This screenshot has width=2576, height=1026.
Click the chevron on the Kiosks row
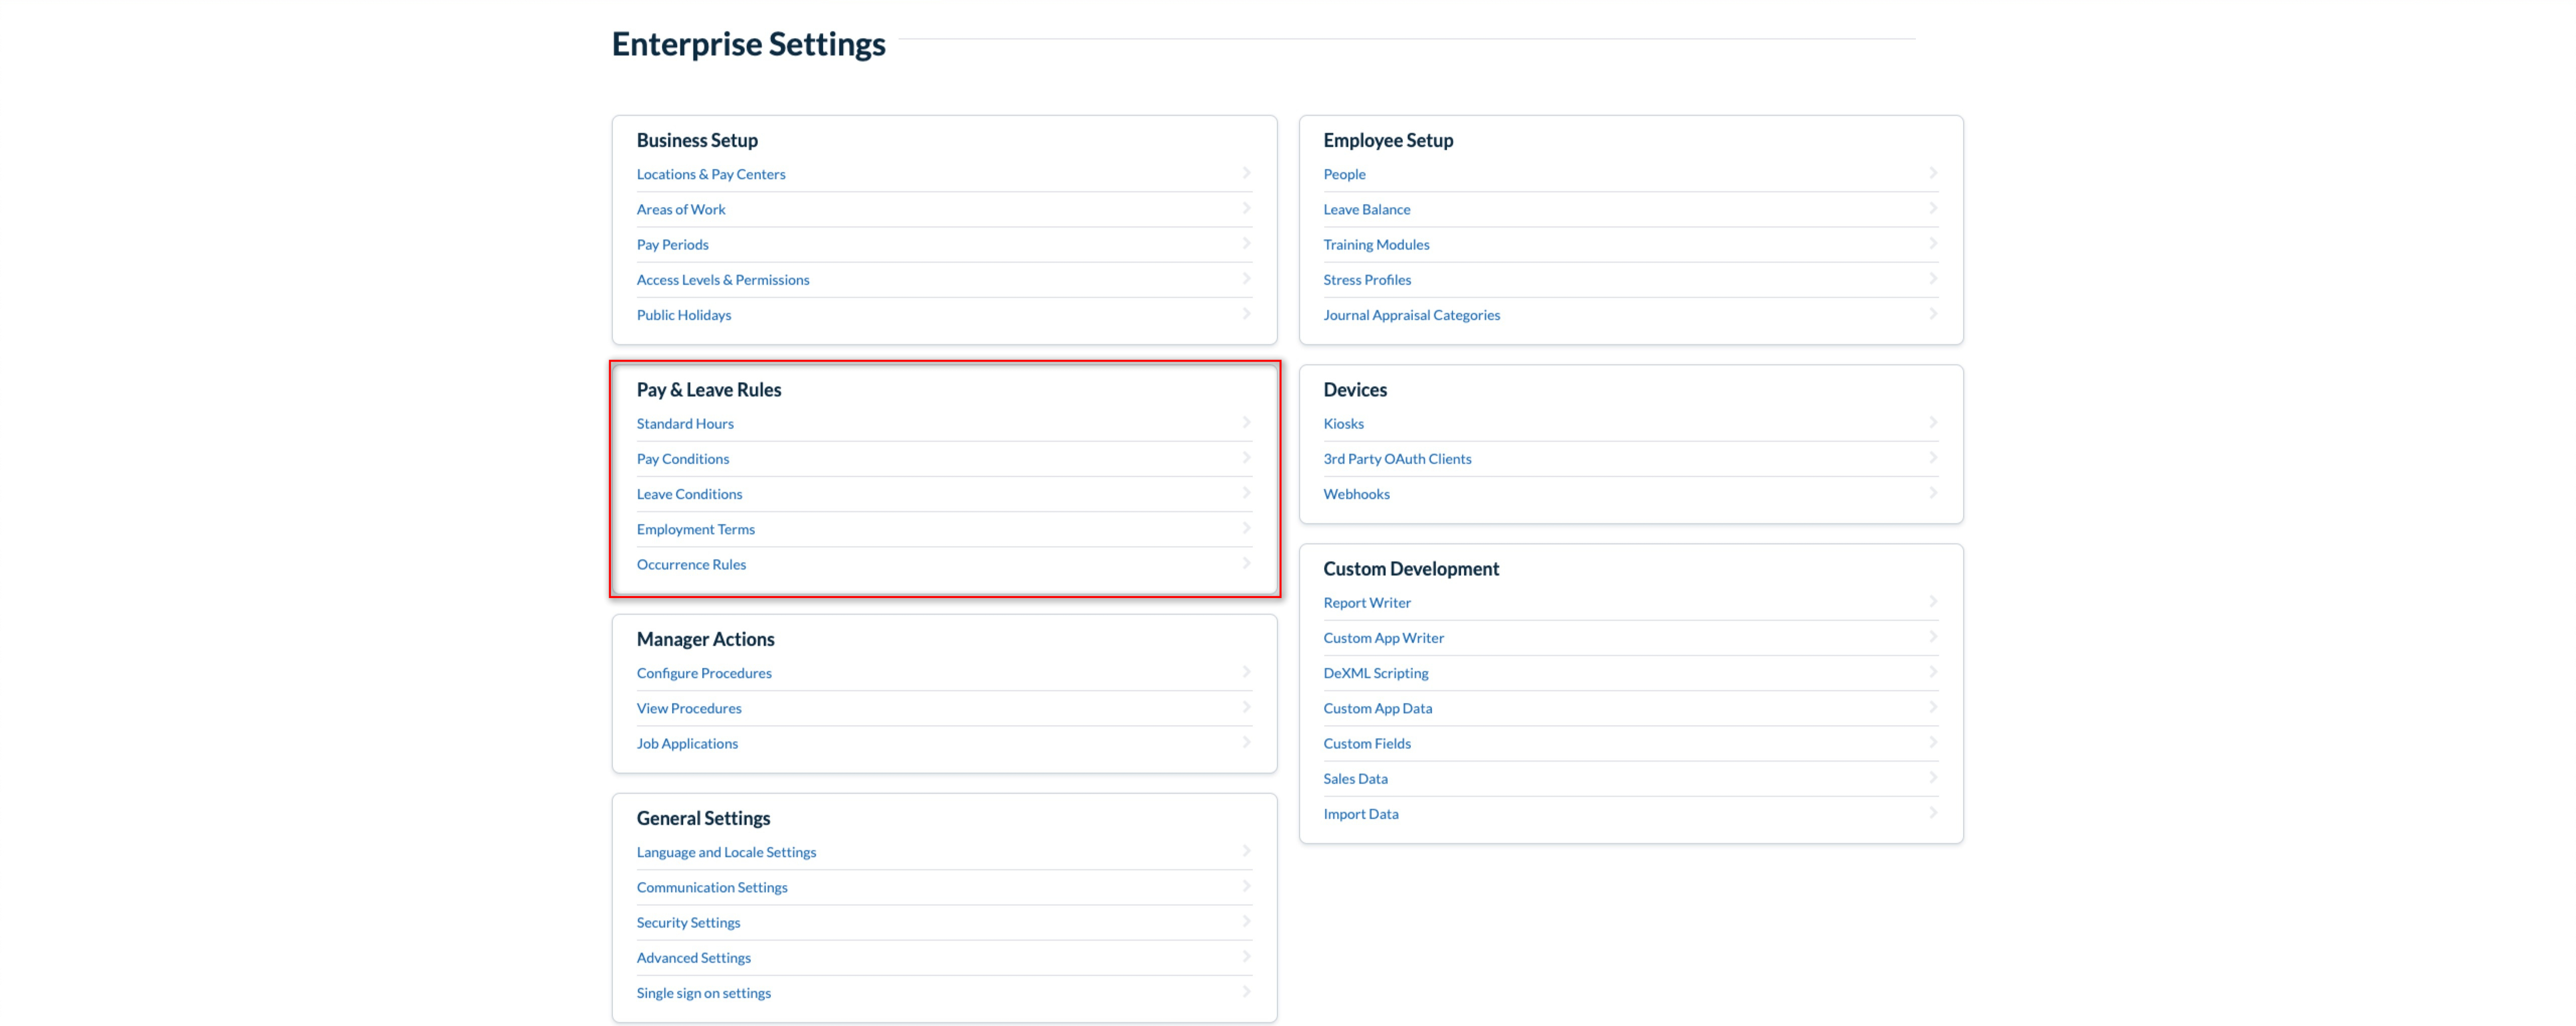tap(1932, 423)
